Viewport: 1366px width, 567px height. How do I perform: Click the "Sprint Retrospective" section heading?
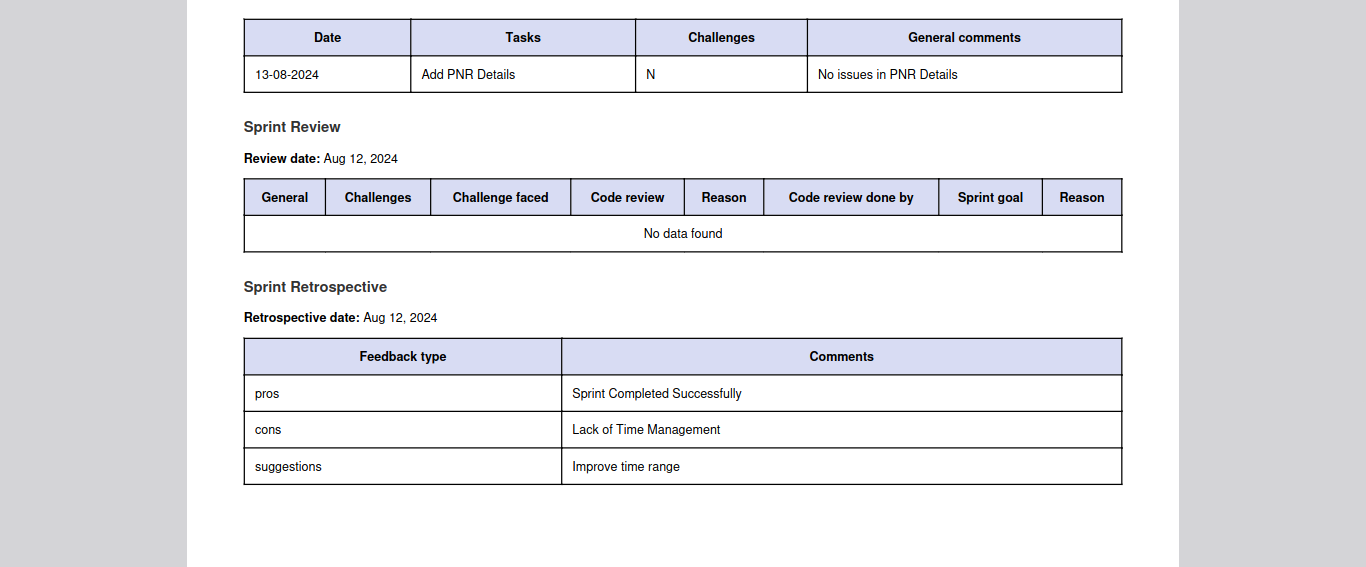[x=315, y=287]
